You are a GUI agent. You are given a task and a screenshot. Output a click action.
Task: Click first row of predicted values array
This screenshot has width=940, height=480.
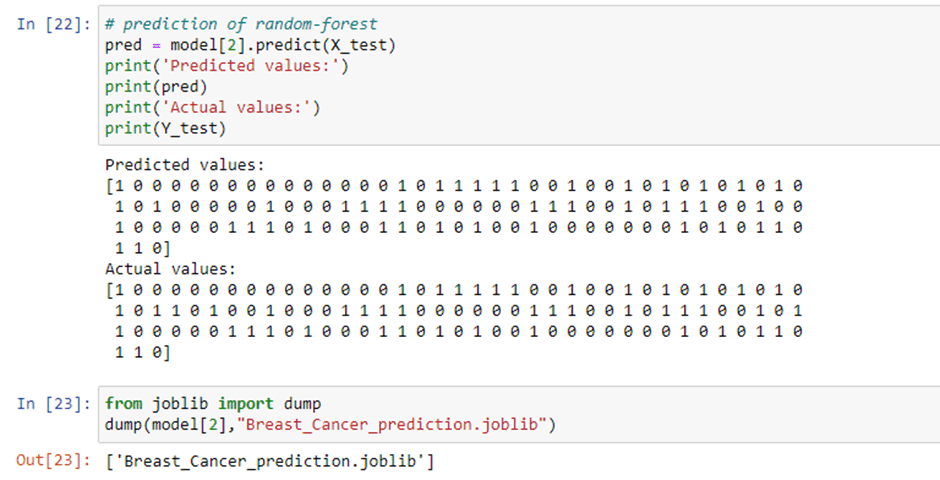point(454,186)
